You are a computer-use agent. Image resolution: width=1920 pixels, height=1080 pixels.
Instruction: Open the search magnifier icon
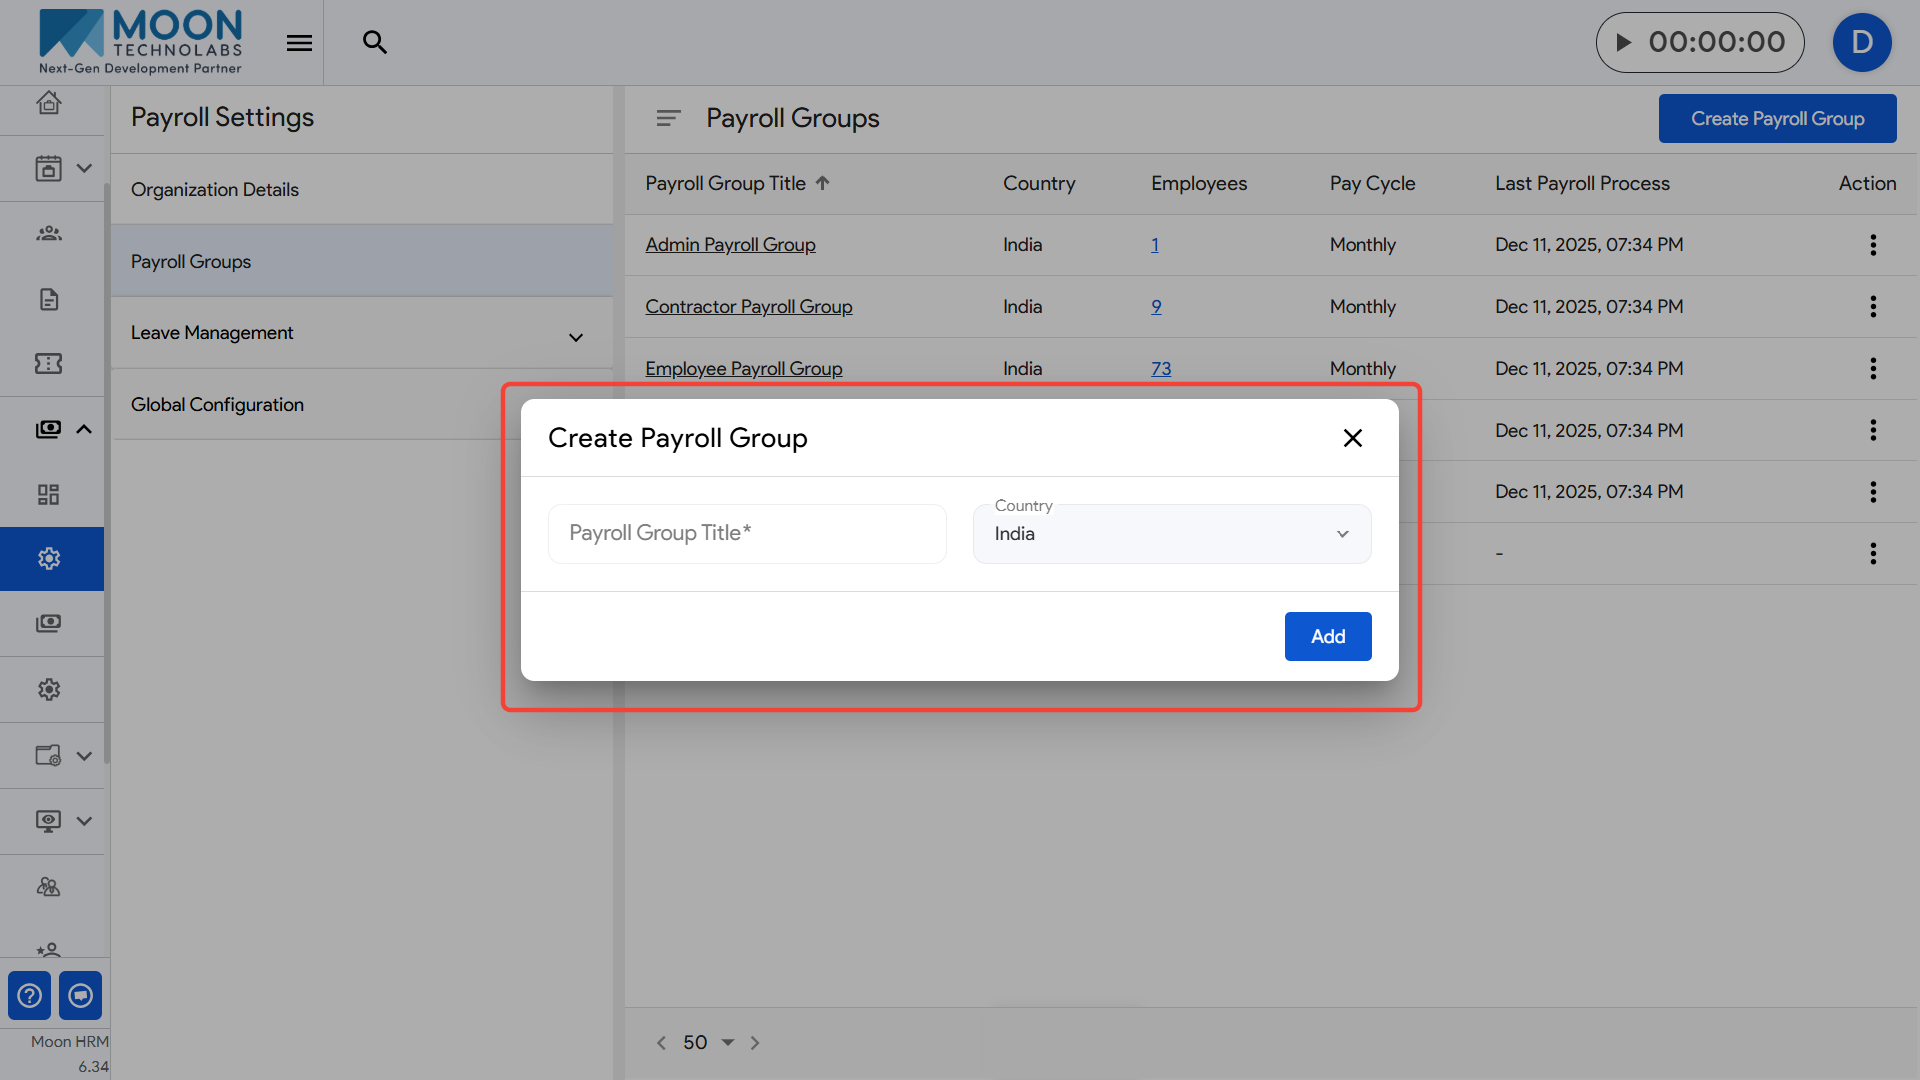point(374,42)
